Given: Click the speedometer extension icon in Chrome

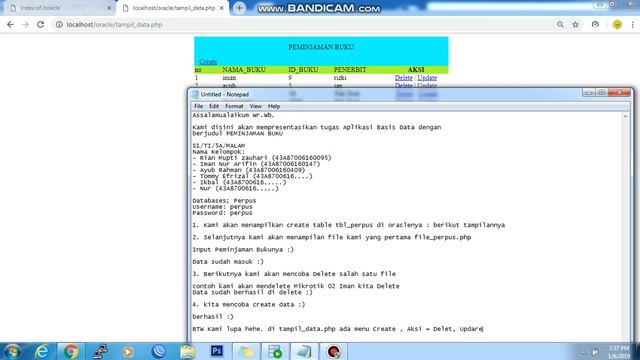Looking at the screenshot, I should click(595, 24).
